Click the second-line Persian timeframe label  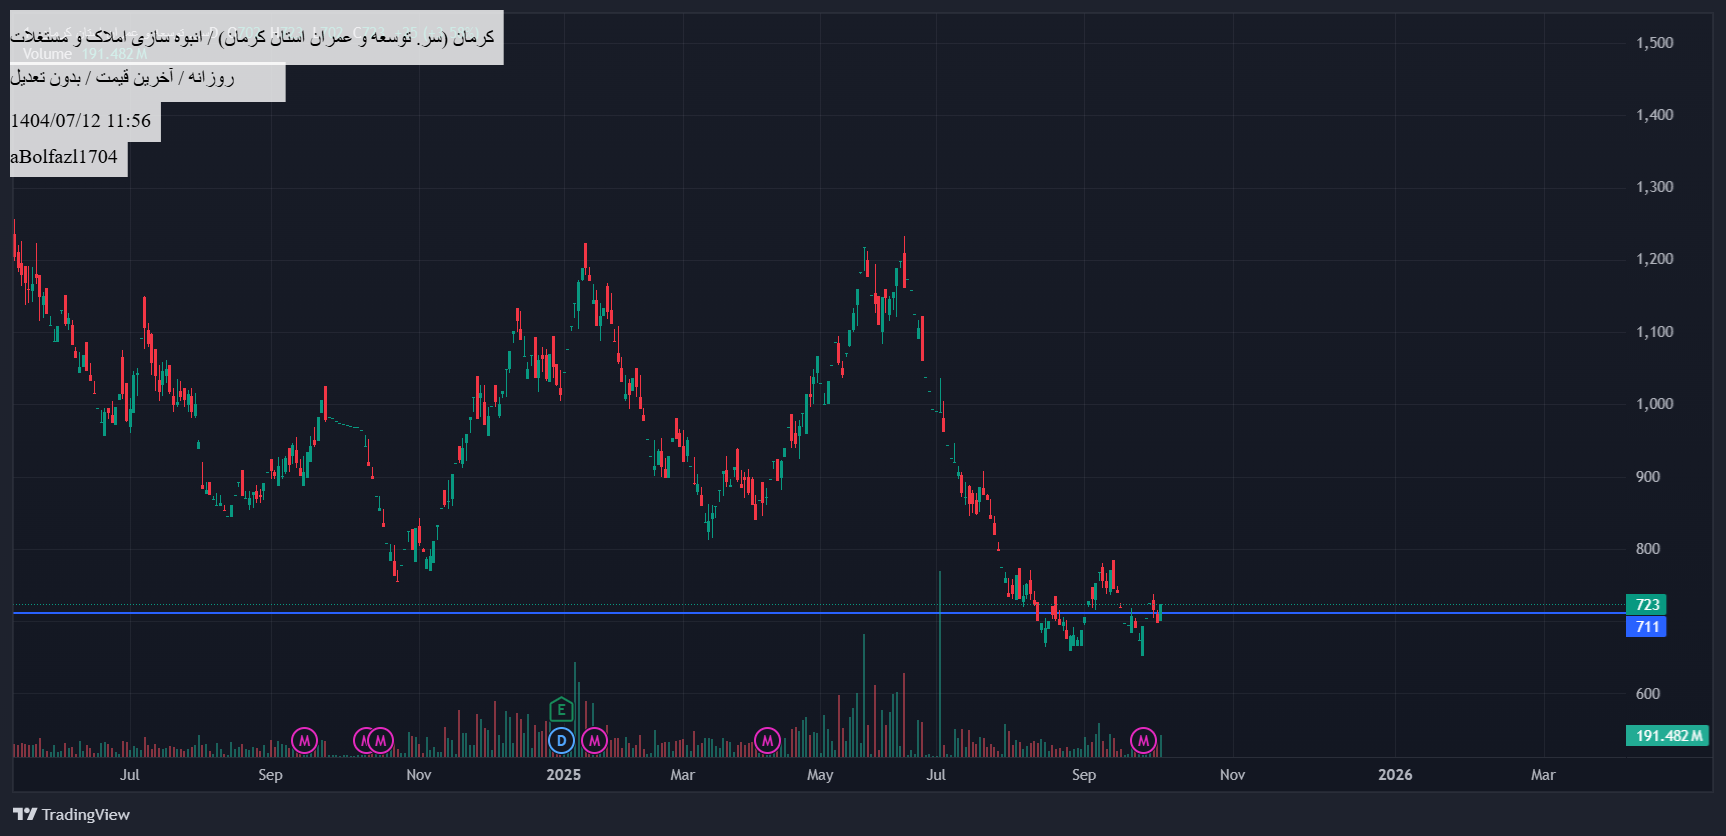click(x=123, y=78)
